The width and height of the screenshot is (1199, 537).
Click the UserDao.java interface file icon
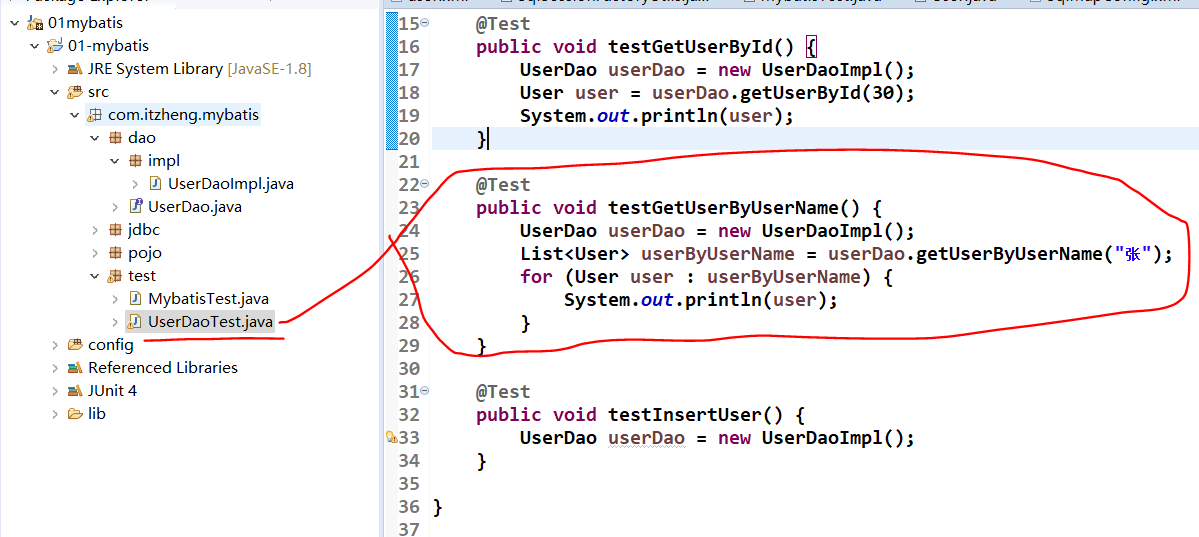click(x=135, y=207)
